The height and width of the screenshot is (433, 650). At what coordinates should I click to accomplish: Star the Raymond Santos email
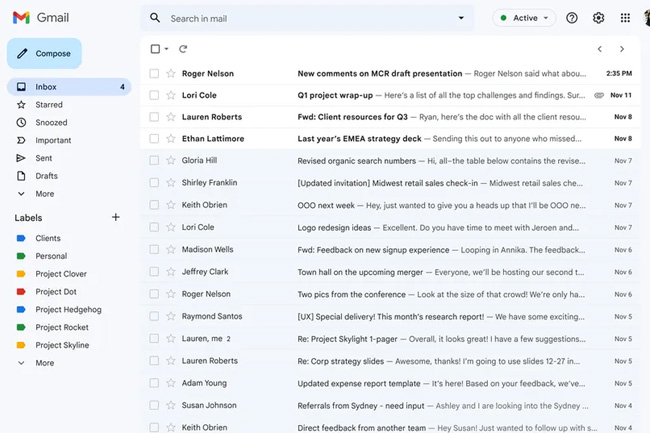[171, 316]
